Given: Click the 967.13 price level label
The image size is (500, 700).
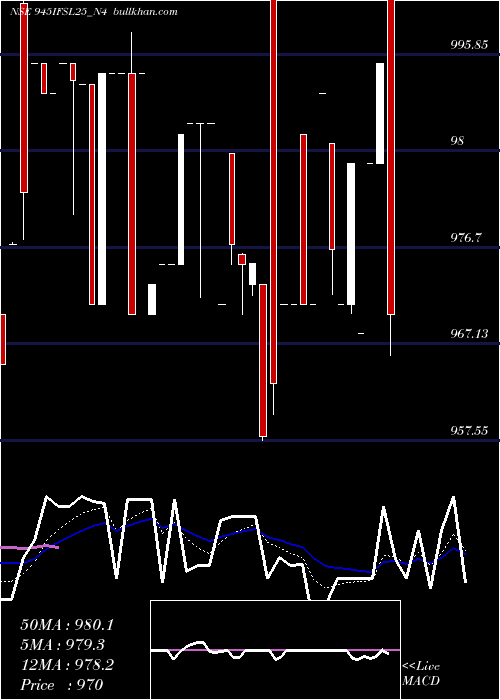Looking at the screenshot, I should [469, 333].
